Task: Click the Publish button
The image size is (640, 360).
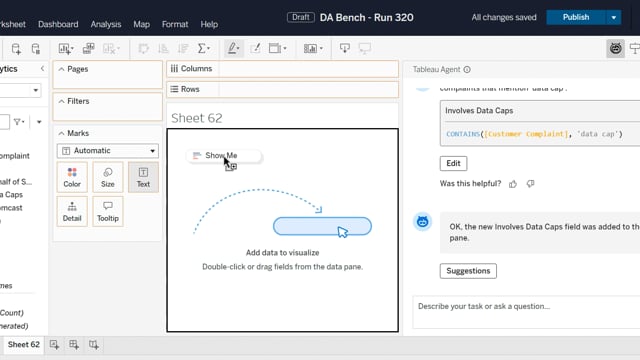Action: tap(576, 17)
